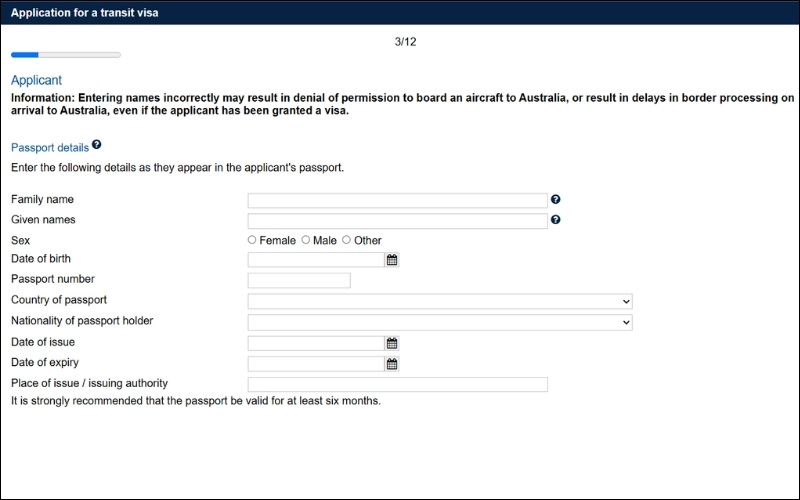Click the Family name text field
The width and height of the screenshot is (800, 500).
[x=397, y=200]
